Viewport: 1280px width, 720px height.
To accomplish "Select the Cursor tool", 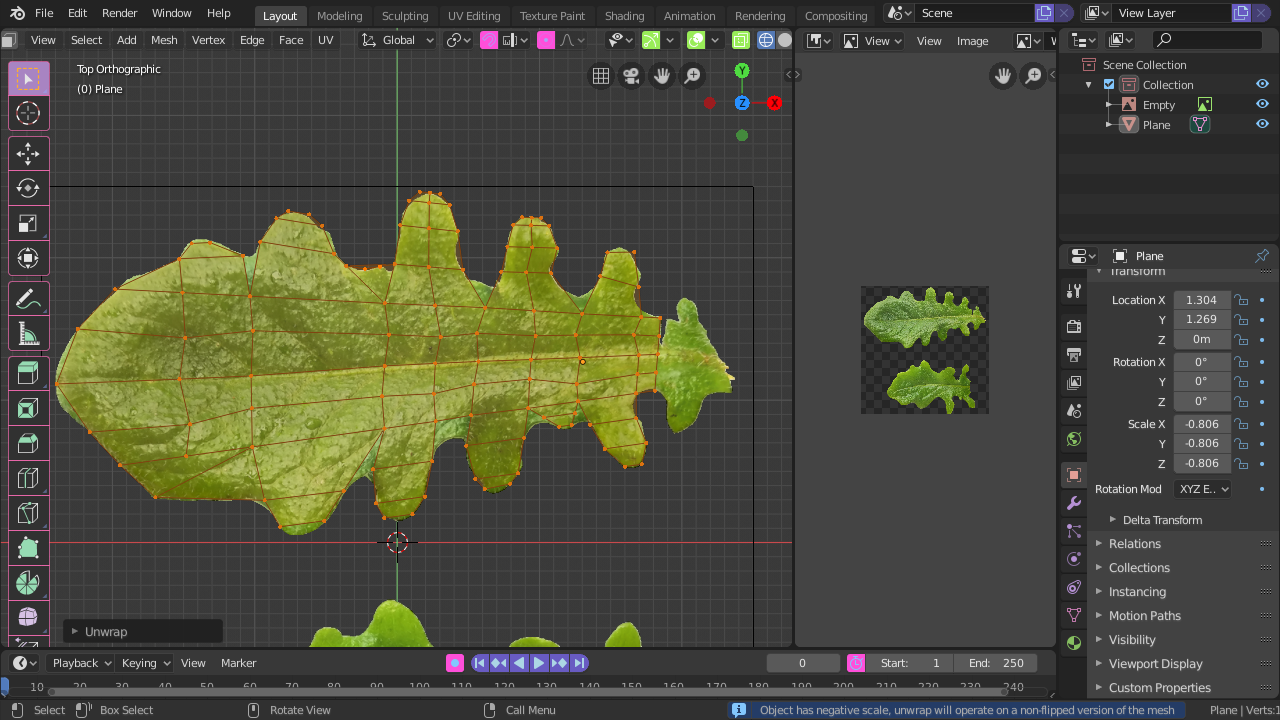I will [x=28, y=113].
